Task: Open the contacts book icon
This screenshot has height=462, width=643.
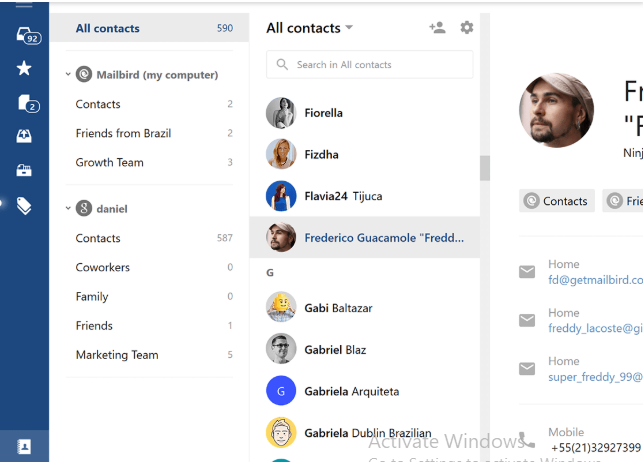Action: pos(24,446)
